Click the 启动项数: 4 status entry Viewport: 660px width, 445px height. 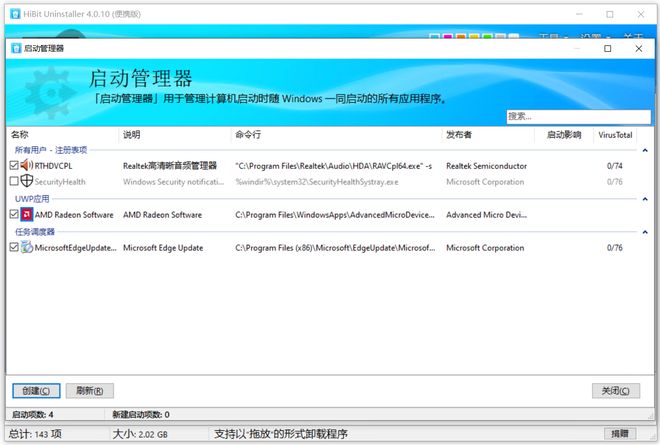(x=32, y=415)
